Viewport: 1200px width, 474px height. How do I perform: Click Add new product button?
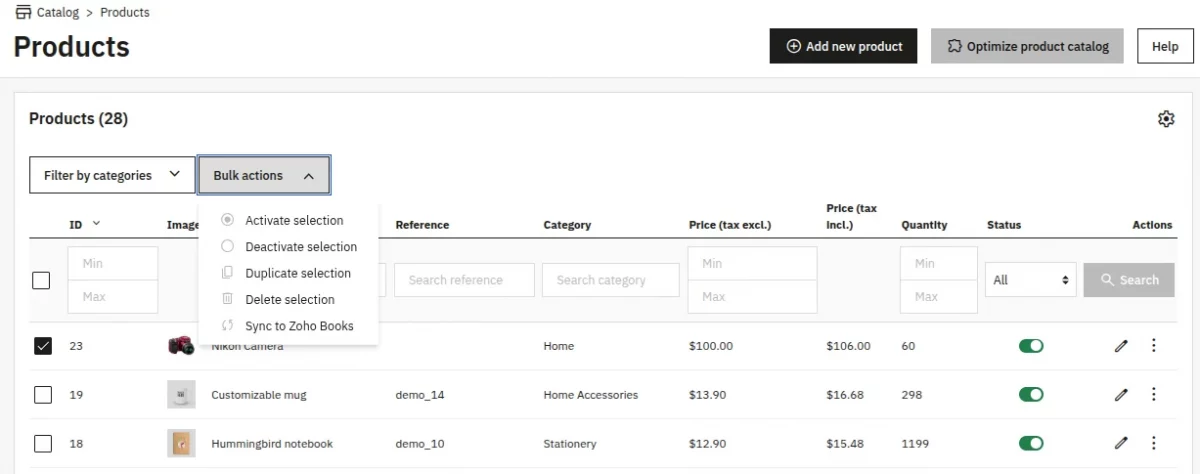pyautogui.click(x=843, y=46)
